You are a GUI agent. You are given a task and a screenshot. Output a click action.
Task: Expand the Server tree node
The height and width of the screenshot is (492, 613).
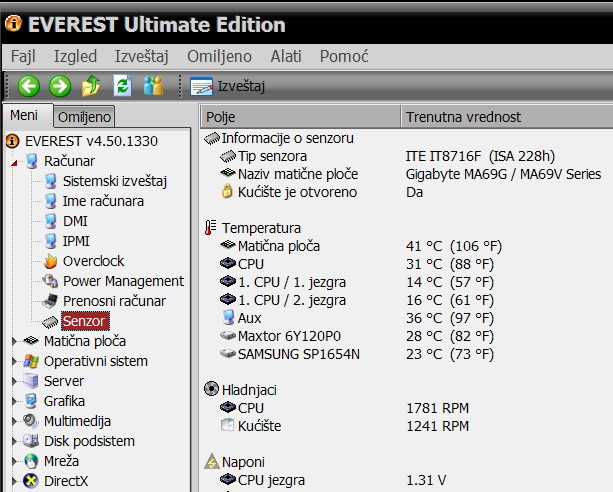coord(14,381)
